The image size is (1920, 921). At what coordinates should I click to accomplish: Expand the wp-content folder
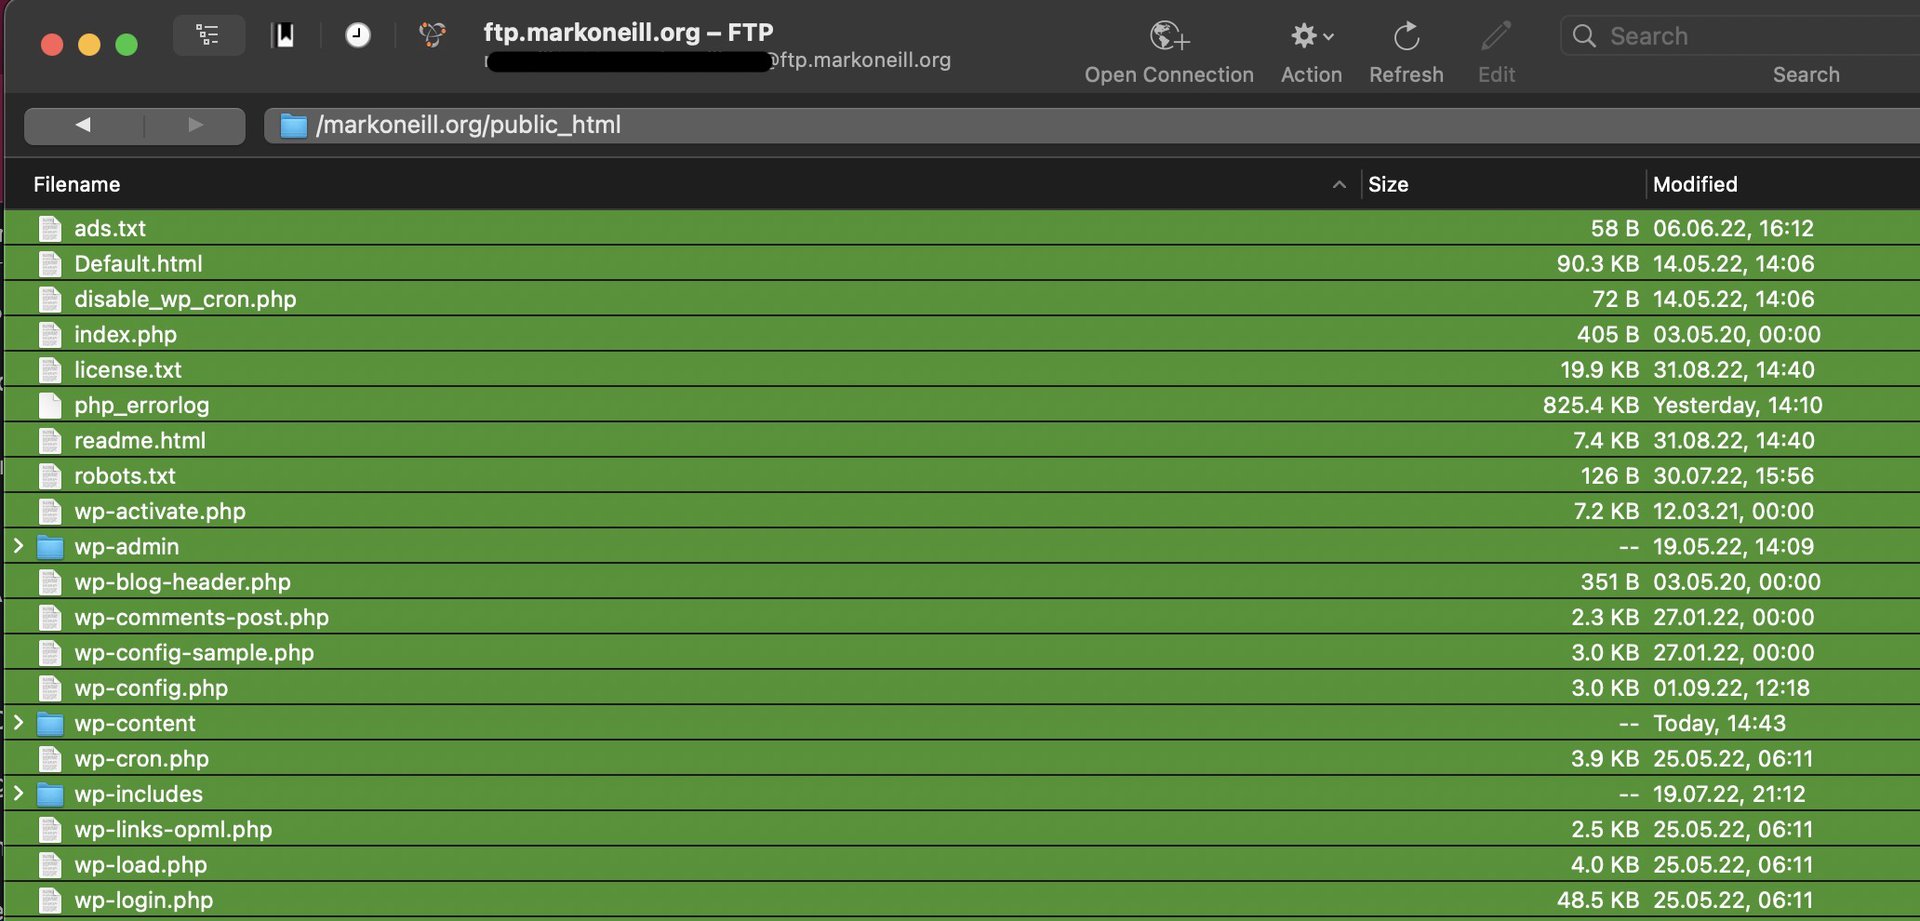tap(18, 722)
